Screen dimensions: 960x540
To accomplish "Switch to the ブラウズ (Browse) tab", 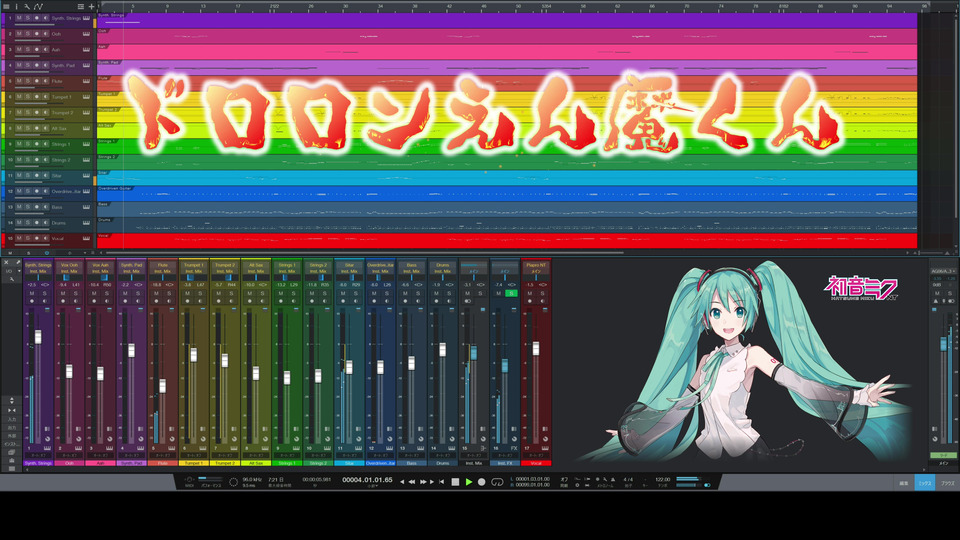I will tap(948, 483).
